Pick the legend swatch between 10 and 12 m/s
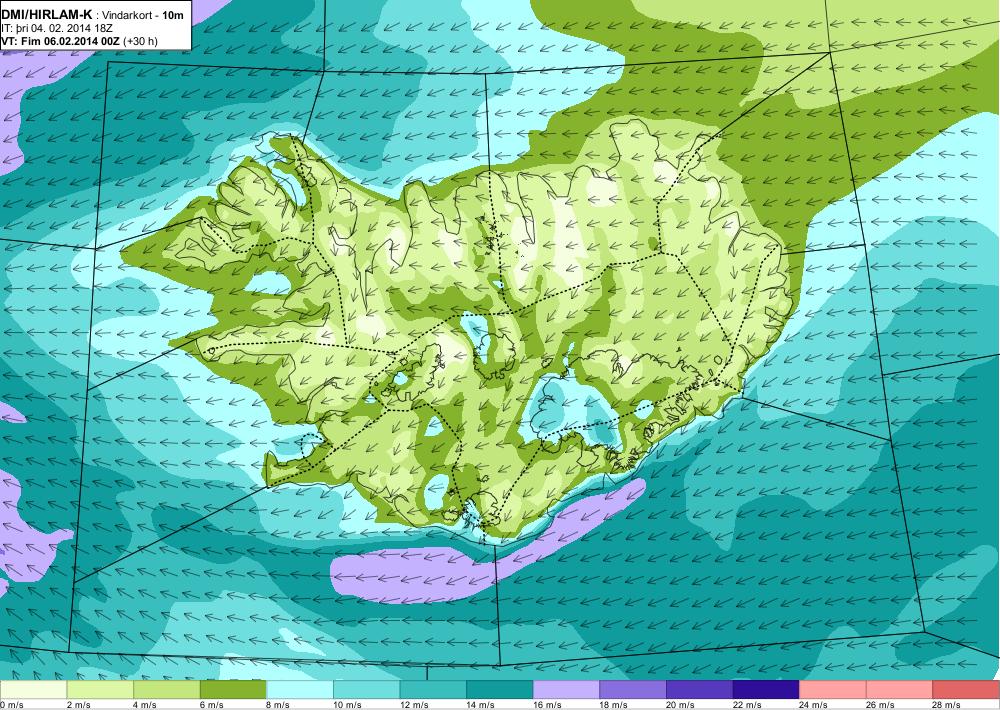This screenshot has height=710, width=1000. coord(367,690)
